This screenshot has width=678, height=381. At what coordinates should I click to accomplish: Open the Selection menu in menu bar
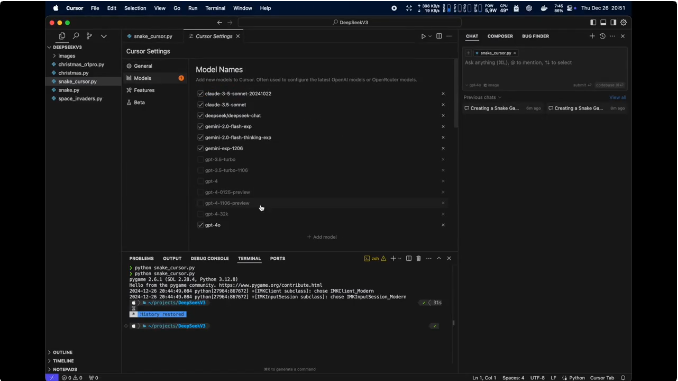click(135, 8)
